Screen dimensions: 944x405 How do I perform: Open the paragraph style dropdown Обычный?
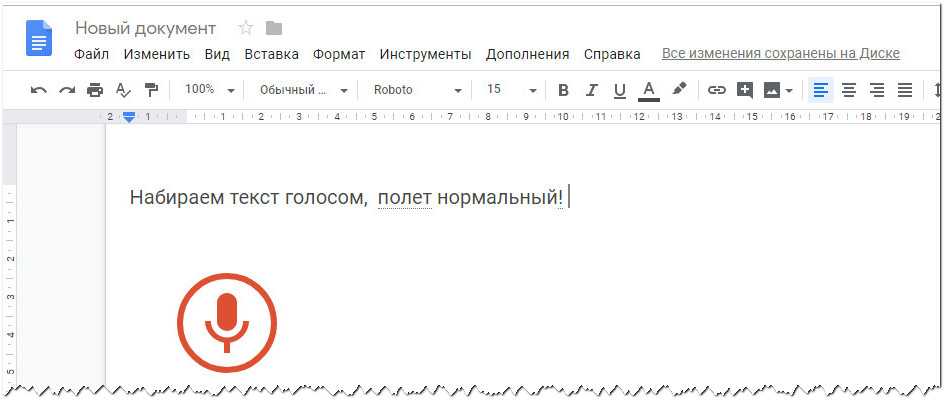click(303, 90)
